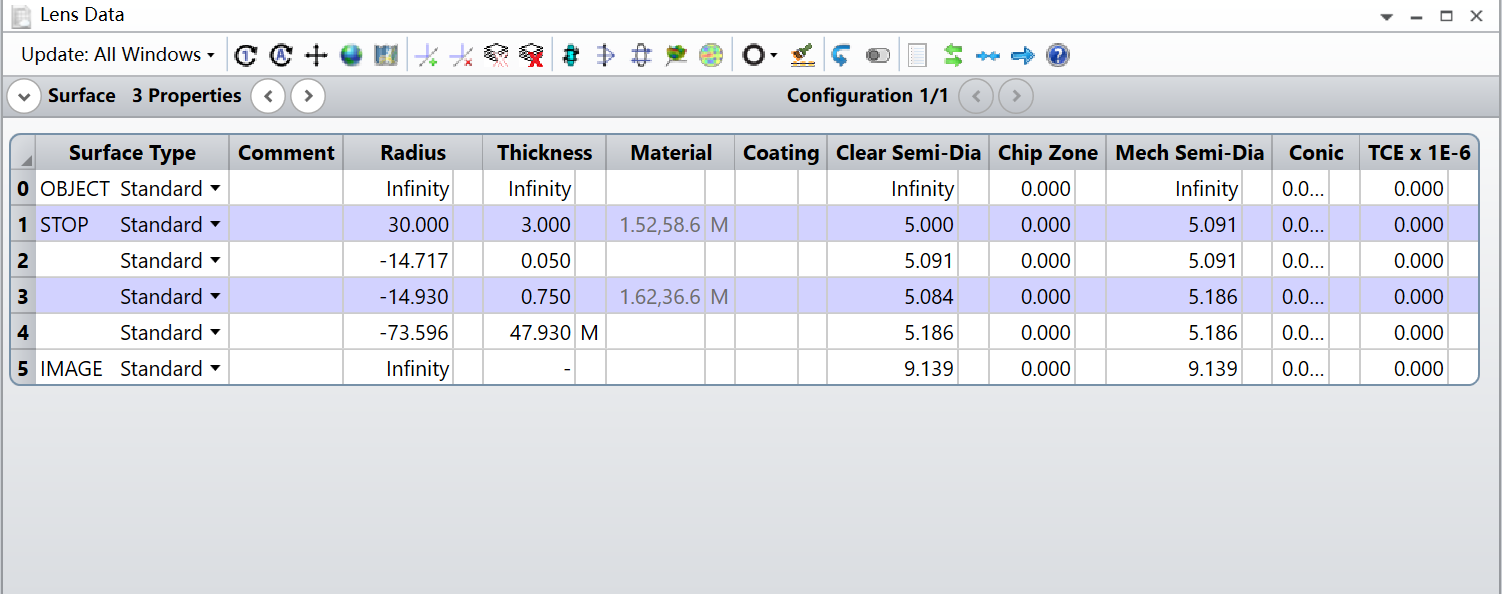The height and width of the screenshot is (594, 1502).
Task: Go to previous surface properties
Action: point(268,96)
